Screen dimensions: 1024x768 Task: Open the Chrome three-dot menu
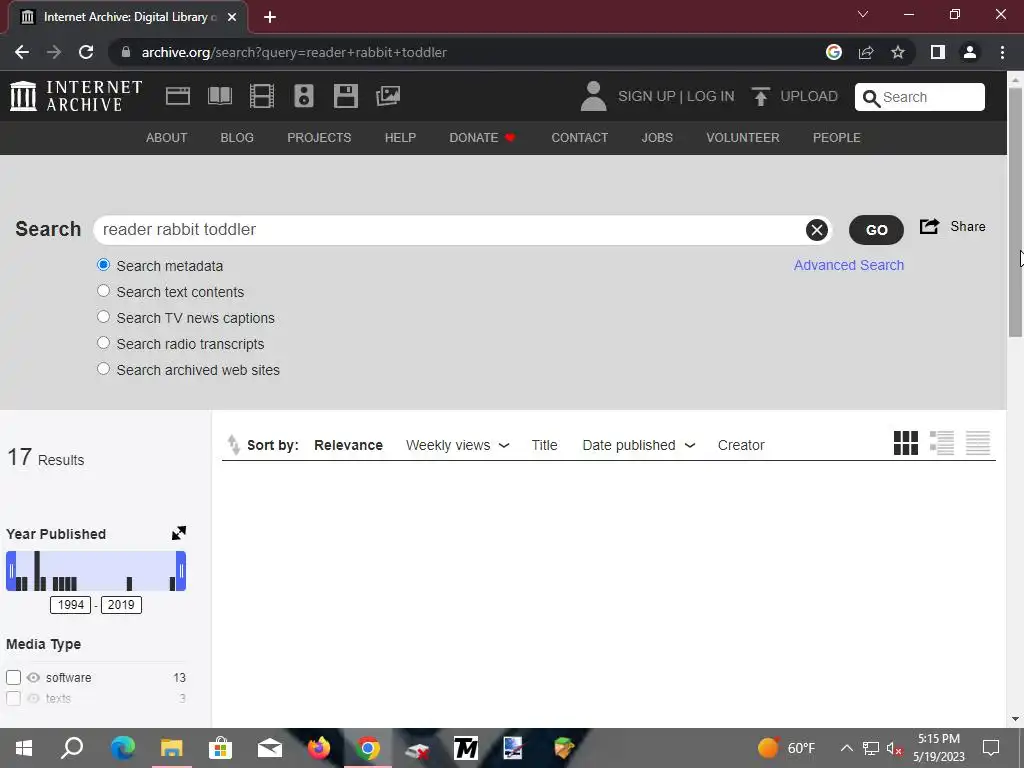pos(1002,52)
